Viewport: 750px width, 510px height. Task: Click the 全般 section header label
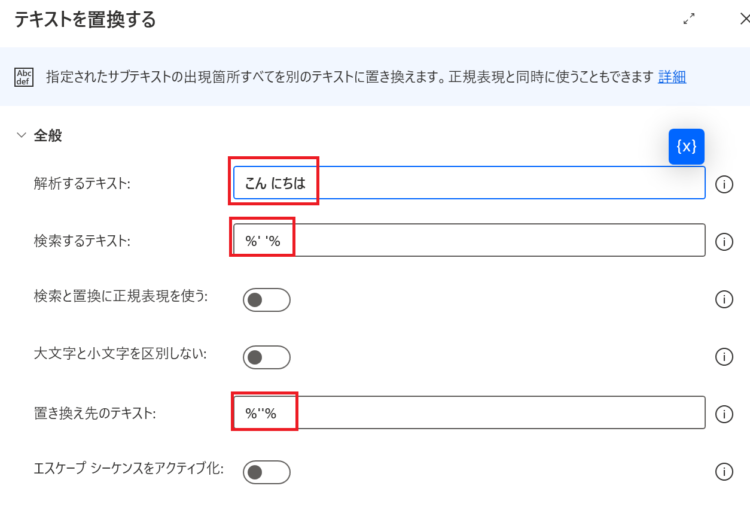pyautogui.click(x=48, y=135)
